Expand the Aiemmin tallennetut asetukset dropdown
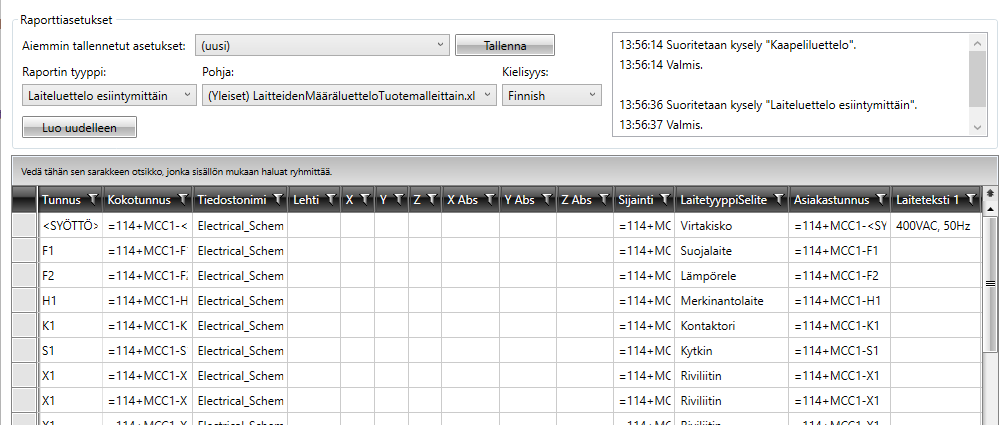 click(x=441, y=45)
